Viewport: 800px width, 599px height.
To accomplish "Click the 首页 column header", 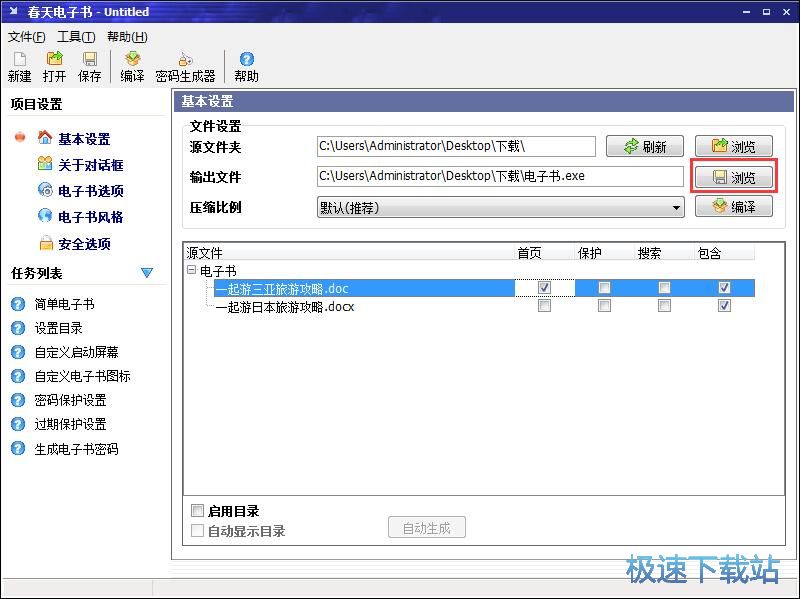I will tap(544, 253).
